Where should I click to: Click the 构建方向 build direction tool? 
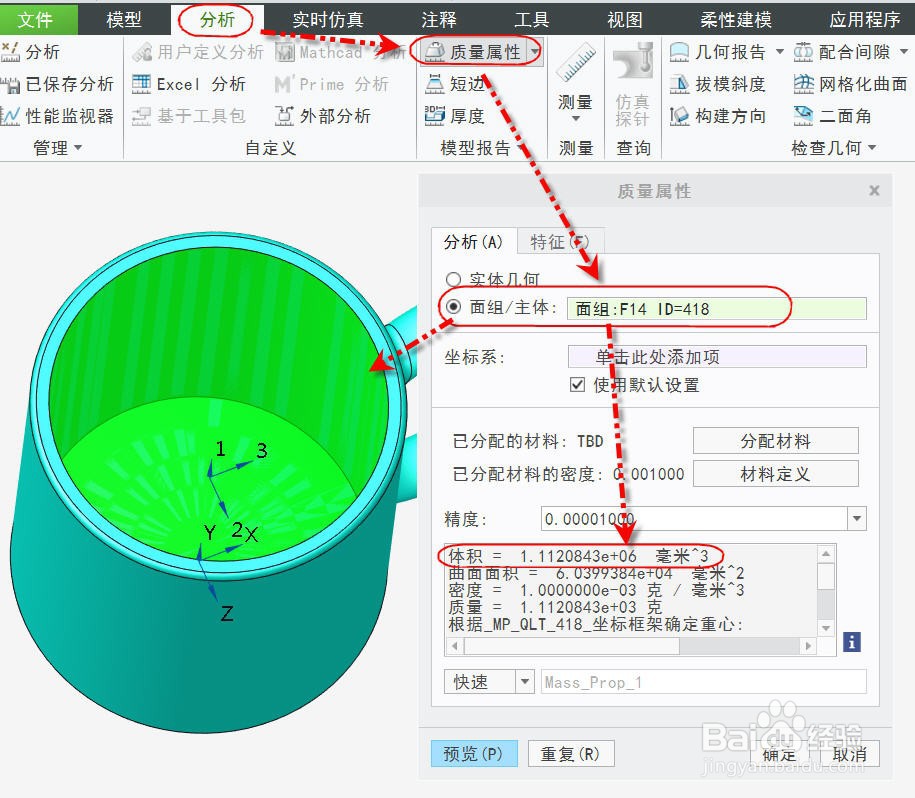tap(717, 116)
